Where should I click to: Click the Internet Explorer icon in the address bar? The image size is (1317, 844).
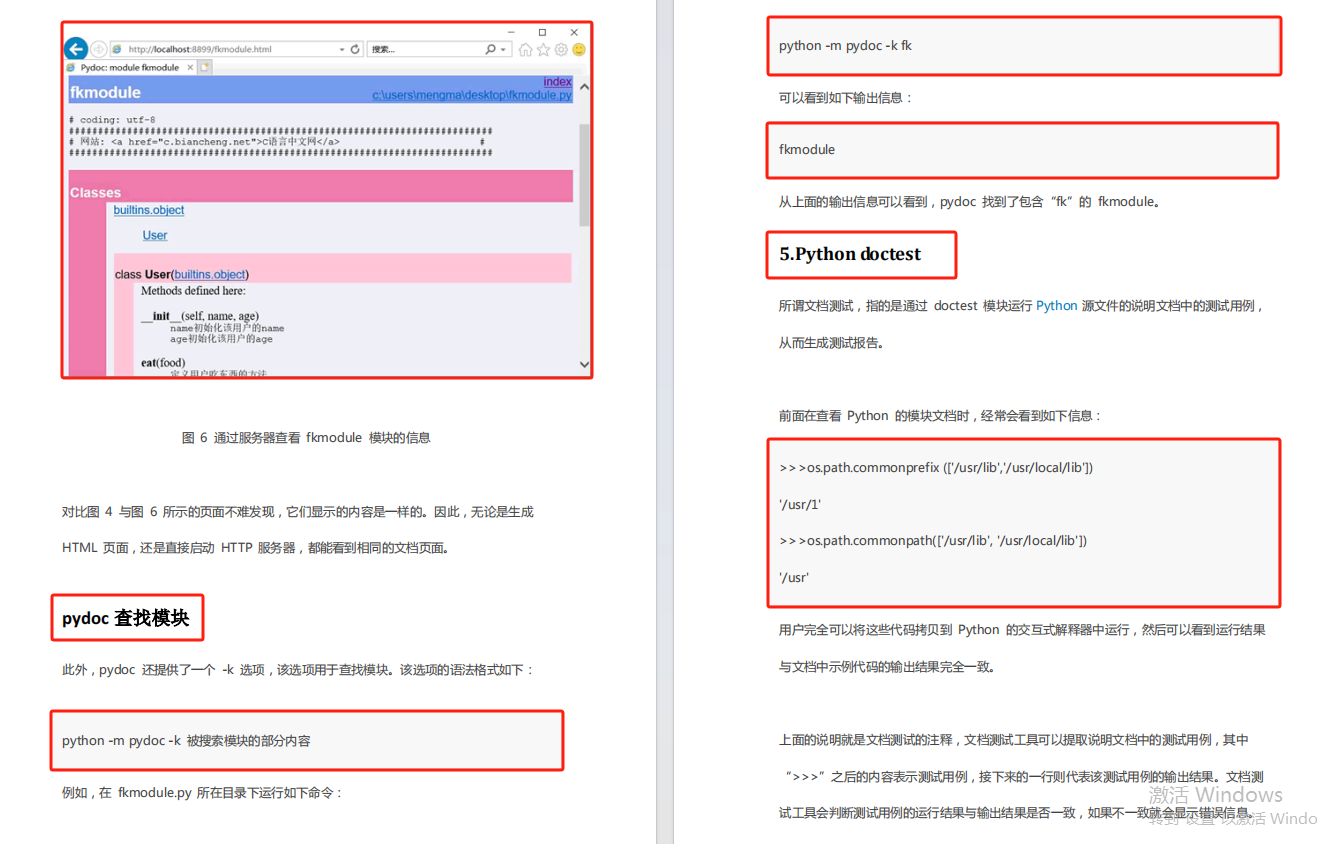pos(118,48)
